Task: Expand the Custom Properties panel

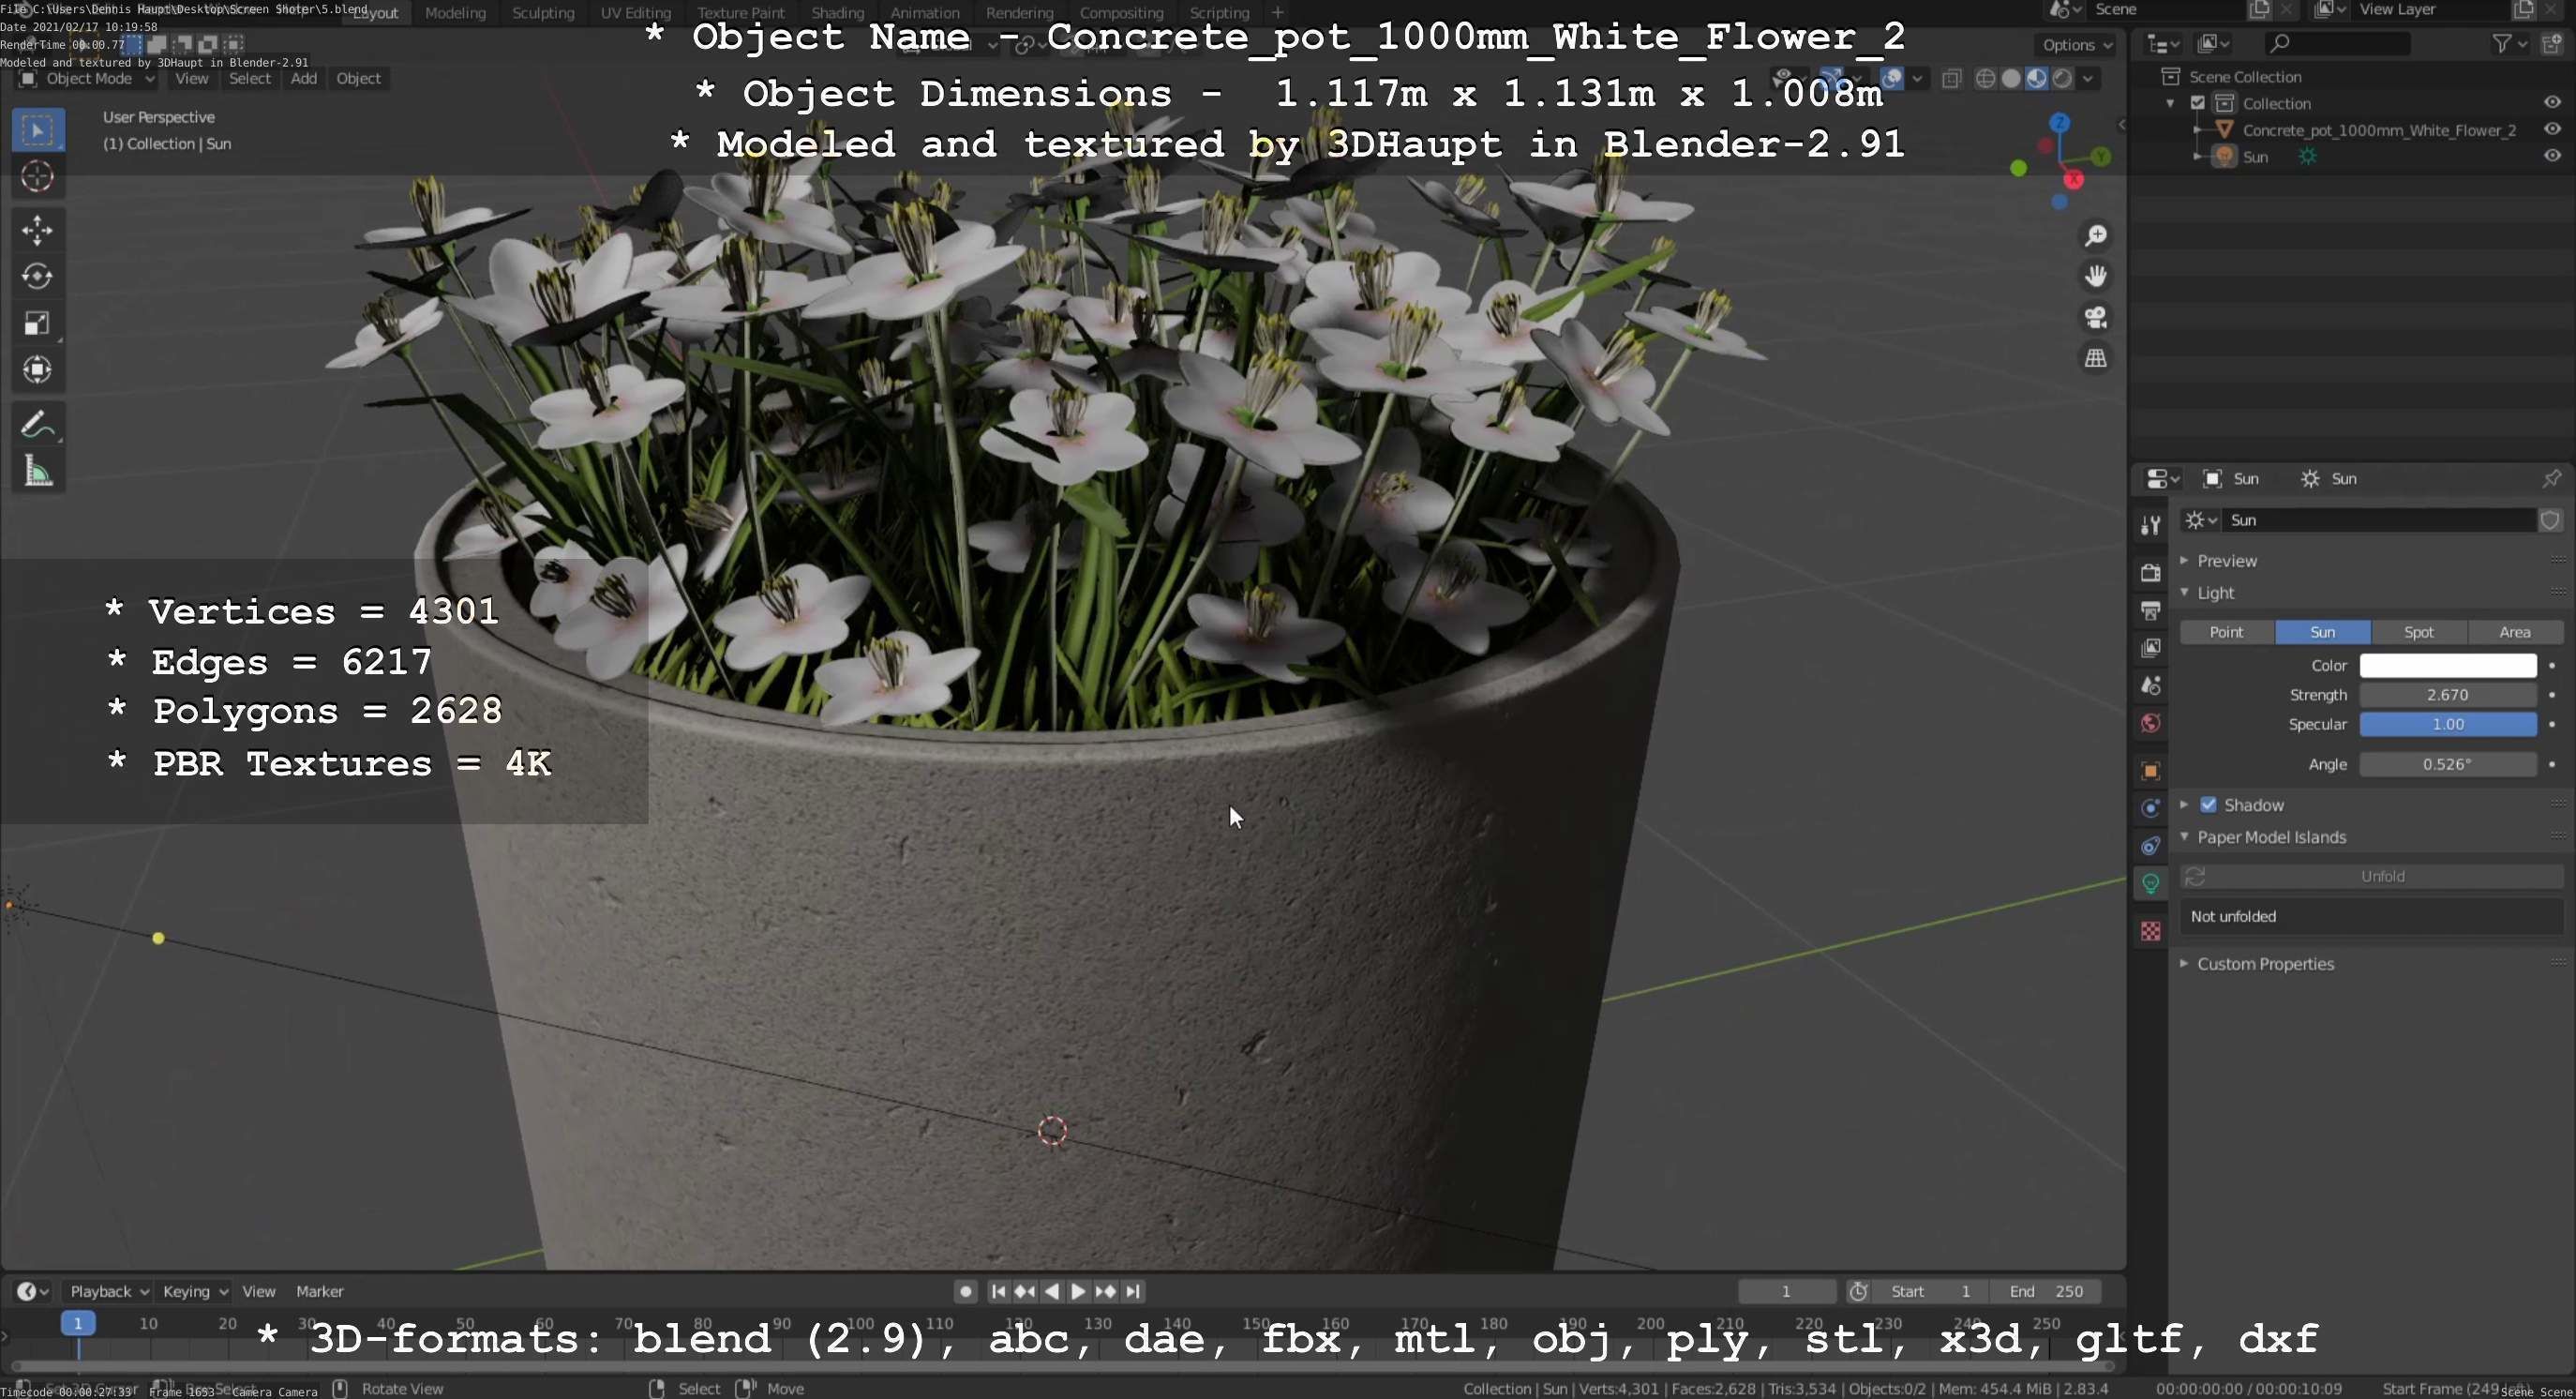Action: tap(2265, 964)
